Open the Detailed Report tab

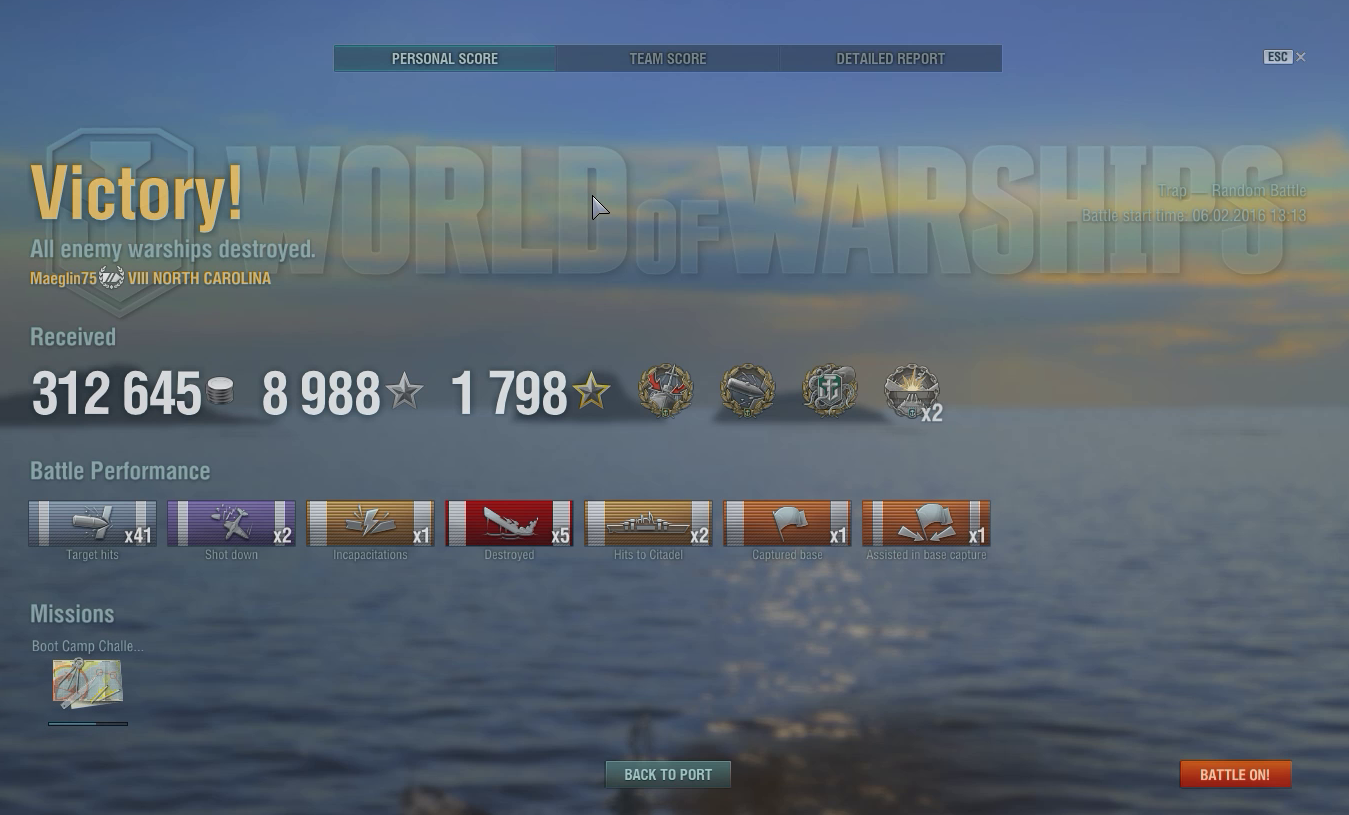point(891,59)
